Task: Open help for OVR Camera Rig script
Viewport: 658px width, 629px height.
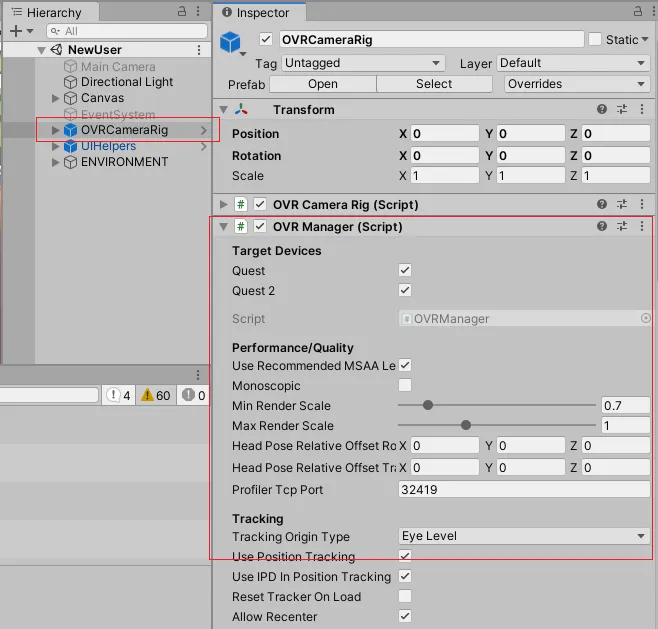Action: click(x=602, y=204)
